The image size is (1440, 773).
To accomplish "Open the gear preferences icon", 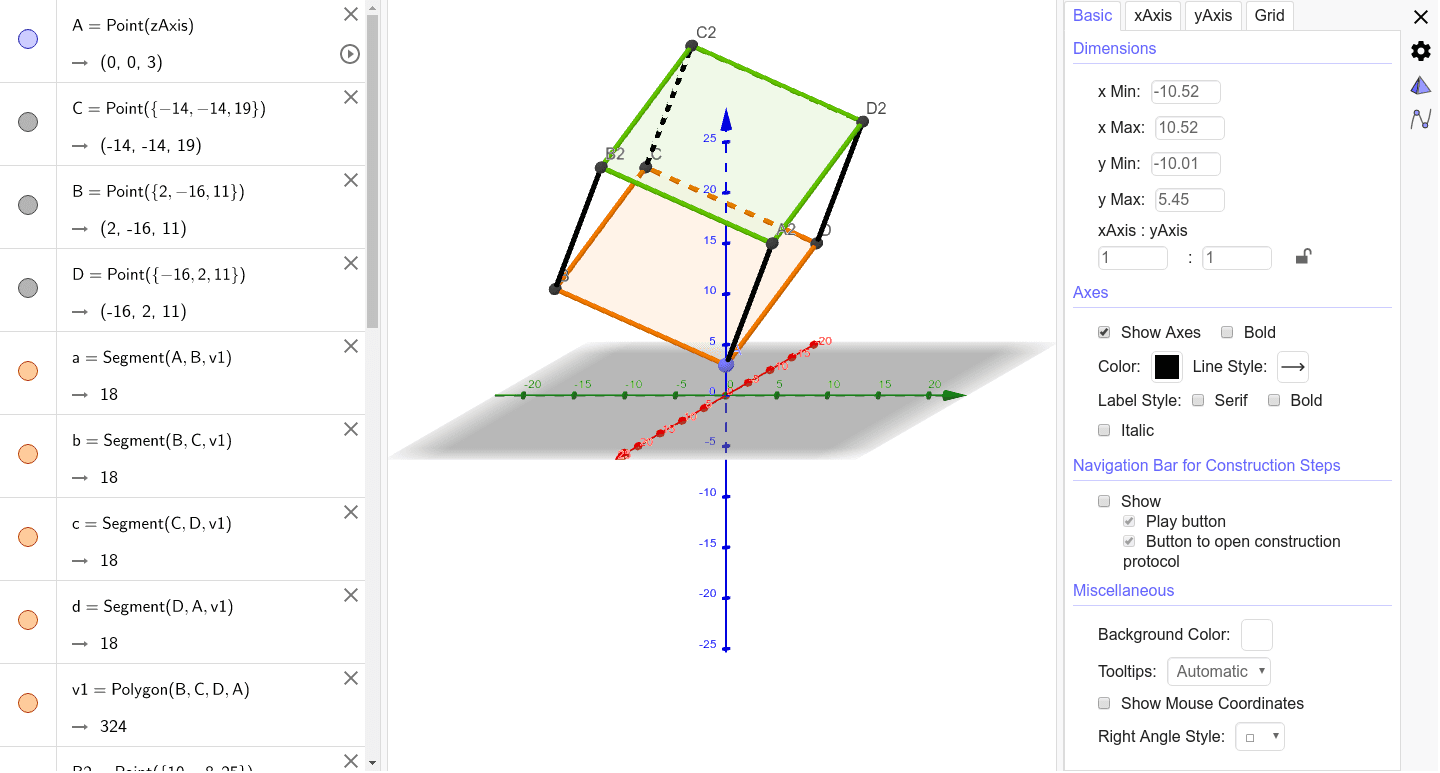I will coord(1420,51).
